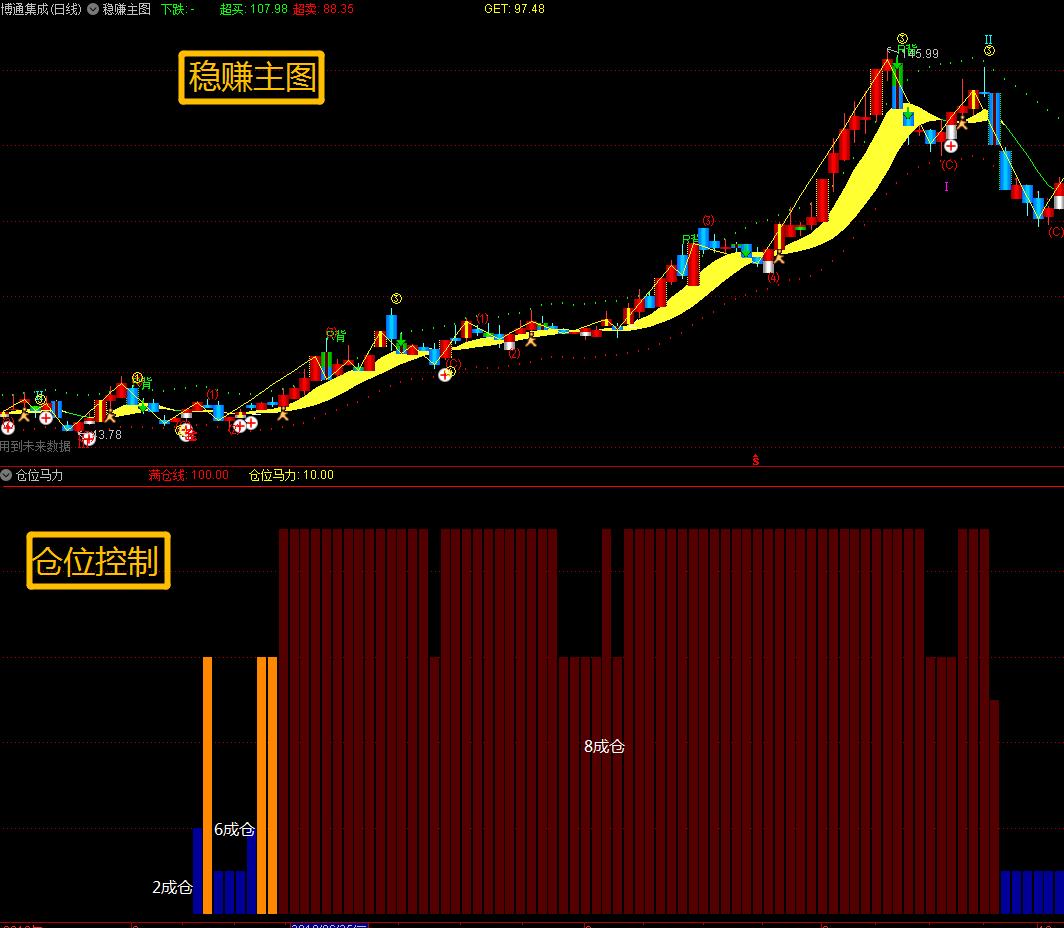Click the 满仓线: 100.00 readout
This screenshot has width=1064, height=928.
pyautogui.click(x=189, y=475)
